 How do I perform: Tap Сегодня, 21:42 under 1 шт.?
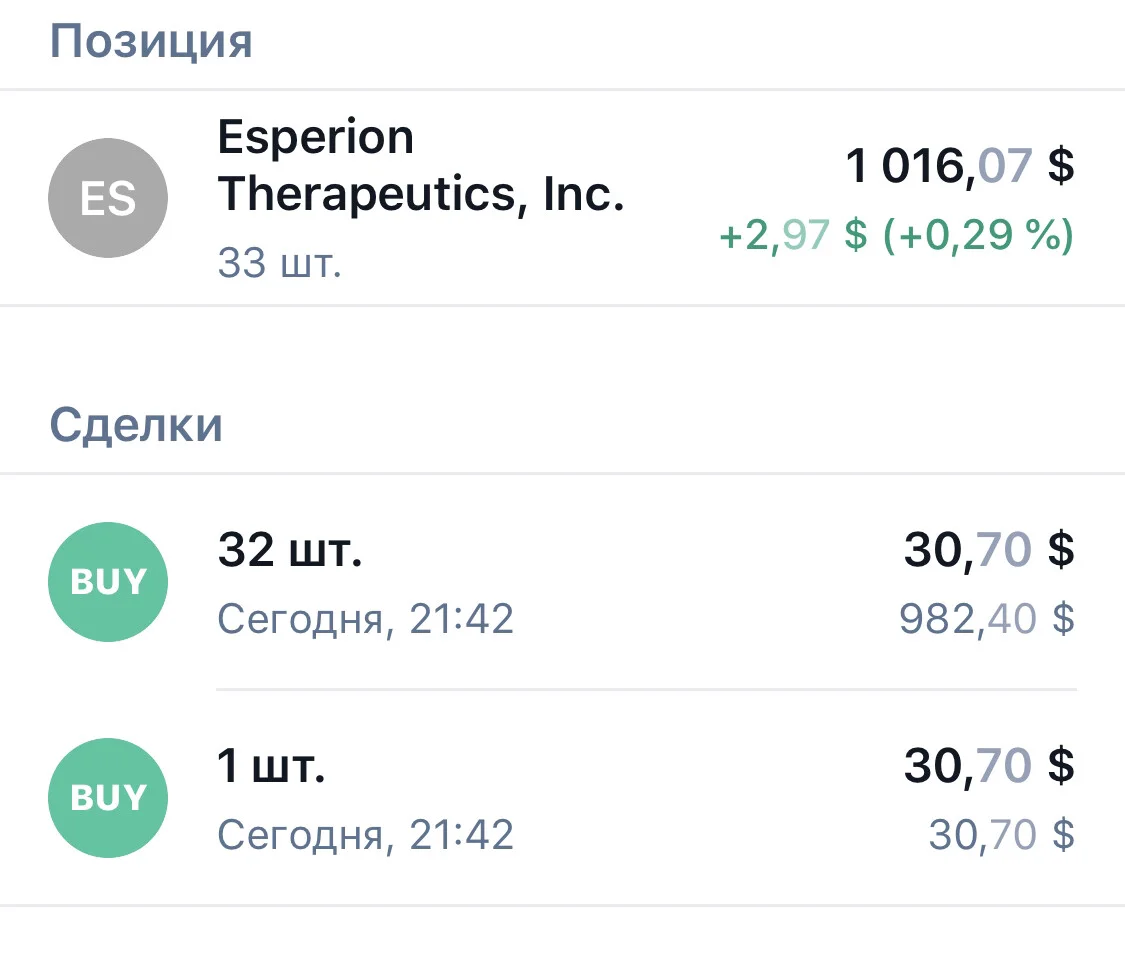tap(365, 835)
